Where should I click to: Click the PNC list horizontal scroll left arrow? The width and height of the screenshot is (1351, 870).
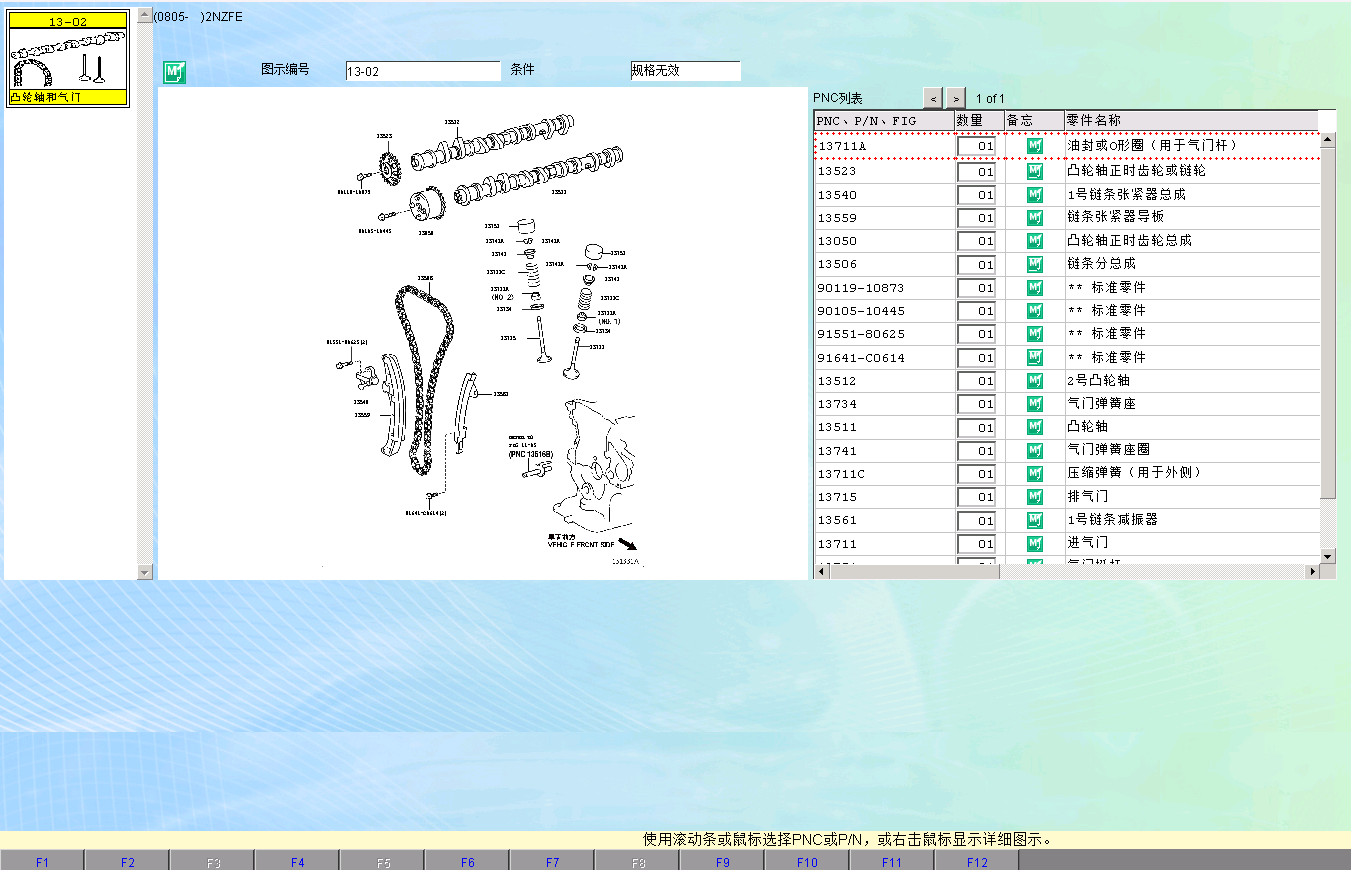tap(821, 571)
